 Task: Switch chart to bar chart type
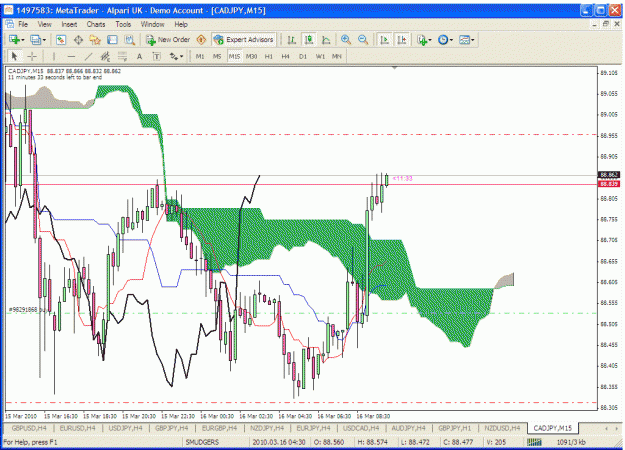[x=291, y=40]
